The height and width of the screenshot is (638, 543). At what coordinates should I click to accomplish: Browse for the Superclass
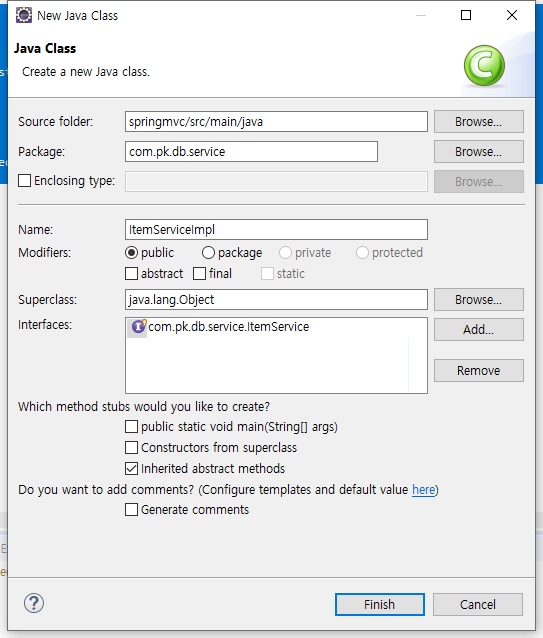479,299
